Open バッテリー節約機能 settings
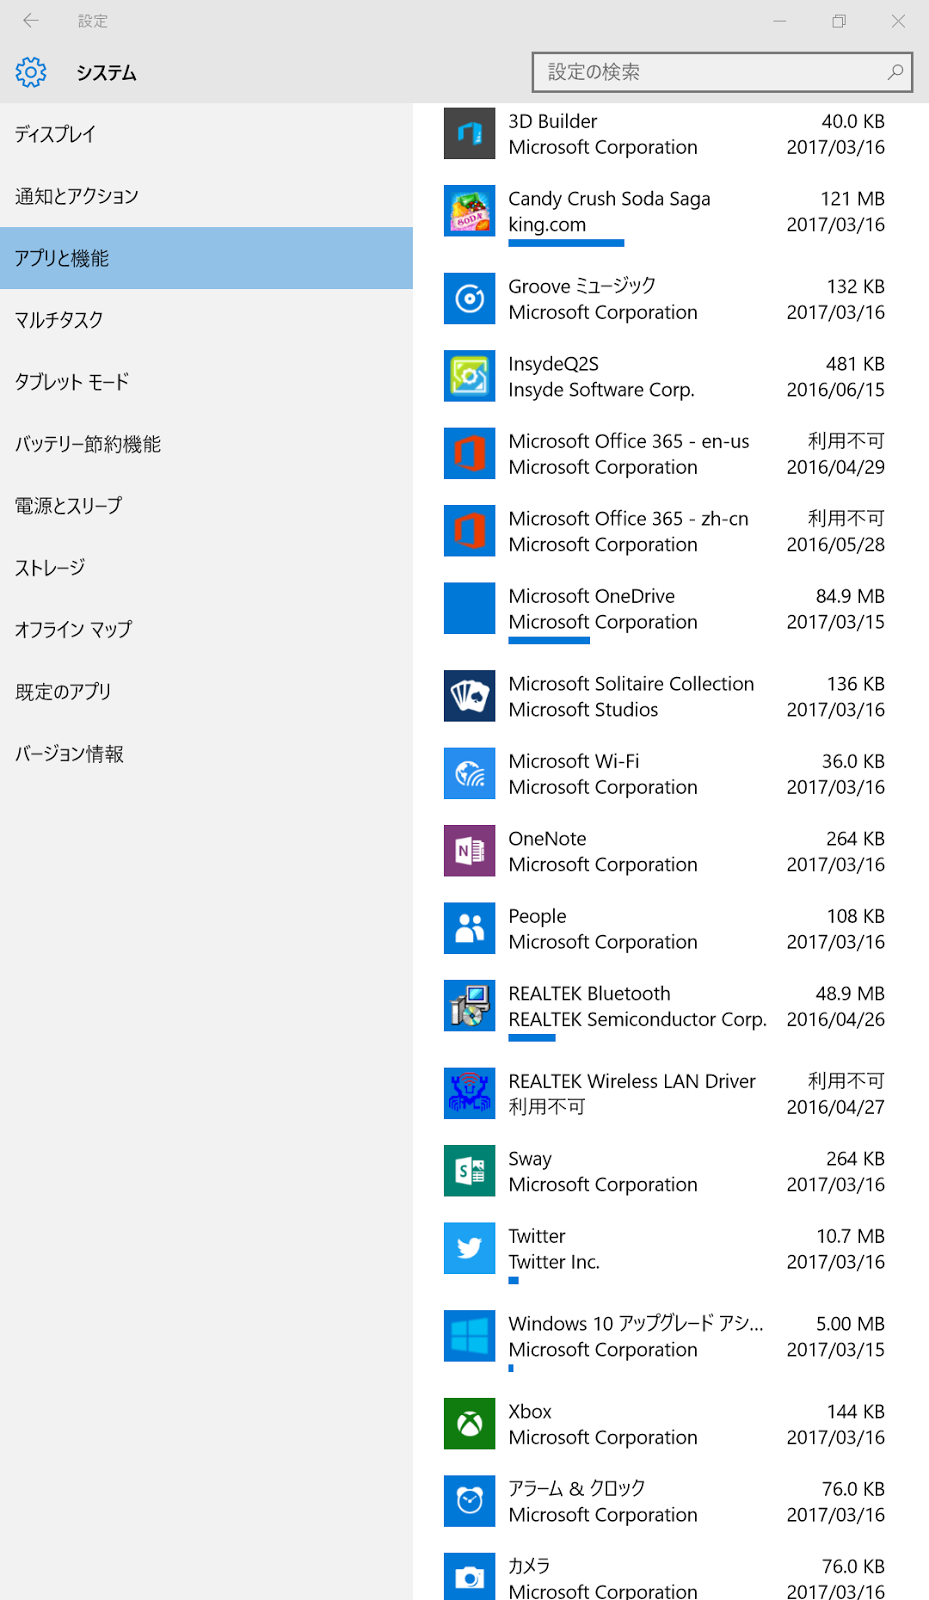Image resolution: width=929 pixels, height=1600 pixels. point(206,444)
